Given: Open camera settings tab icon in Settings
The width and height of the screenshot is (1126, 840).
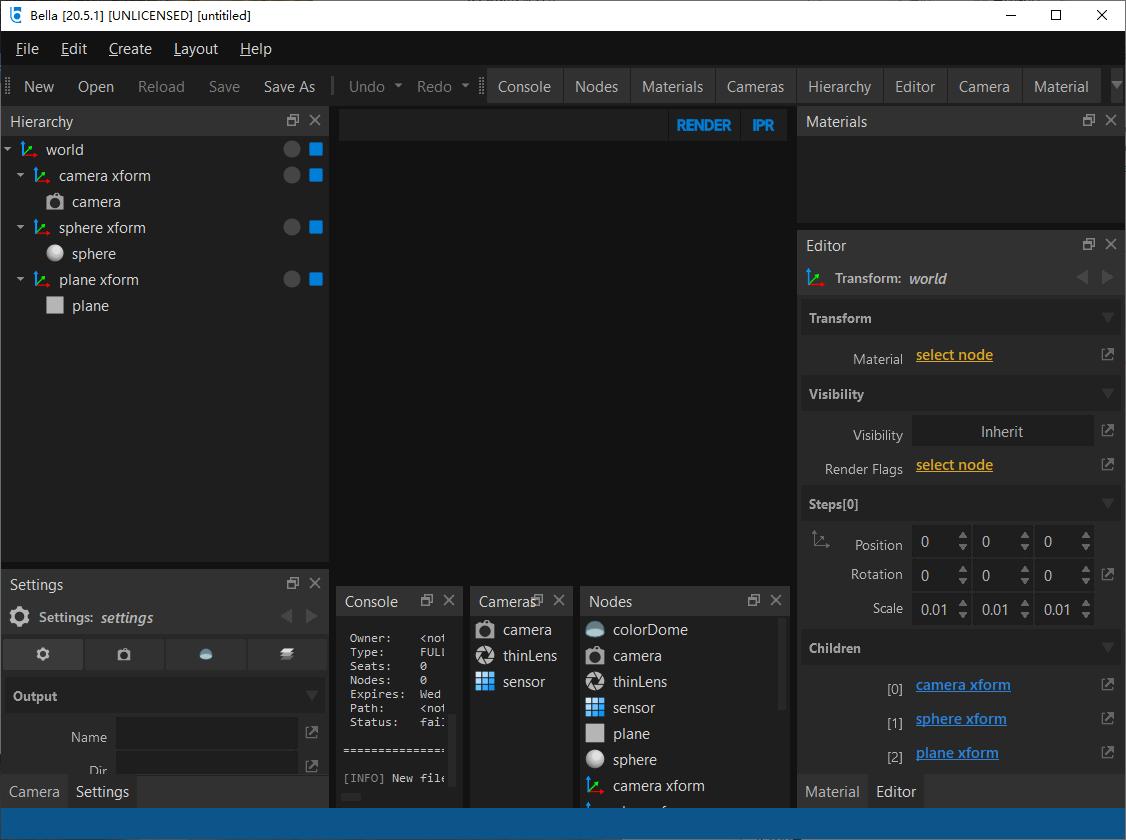Looking at the screenshot, I should pyautogui.click(x=124, y=654).
